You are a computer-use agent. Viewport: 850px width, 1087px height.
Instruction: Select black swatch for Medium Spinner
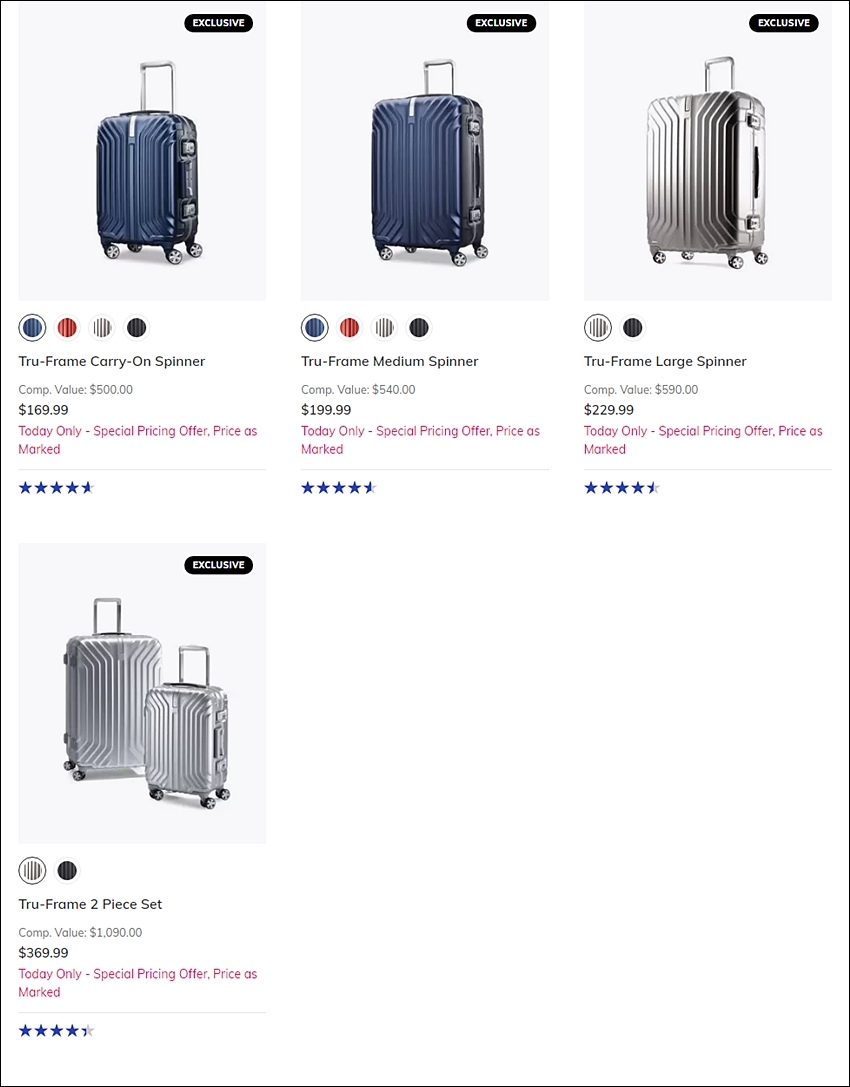419,327
